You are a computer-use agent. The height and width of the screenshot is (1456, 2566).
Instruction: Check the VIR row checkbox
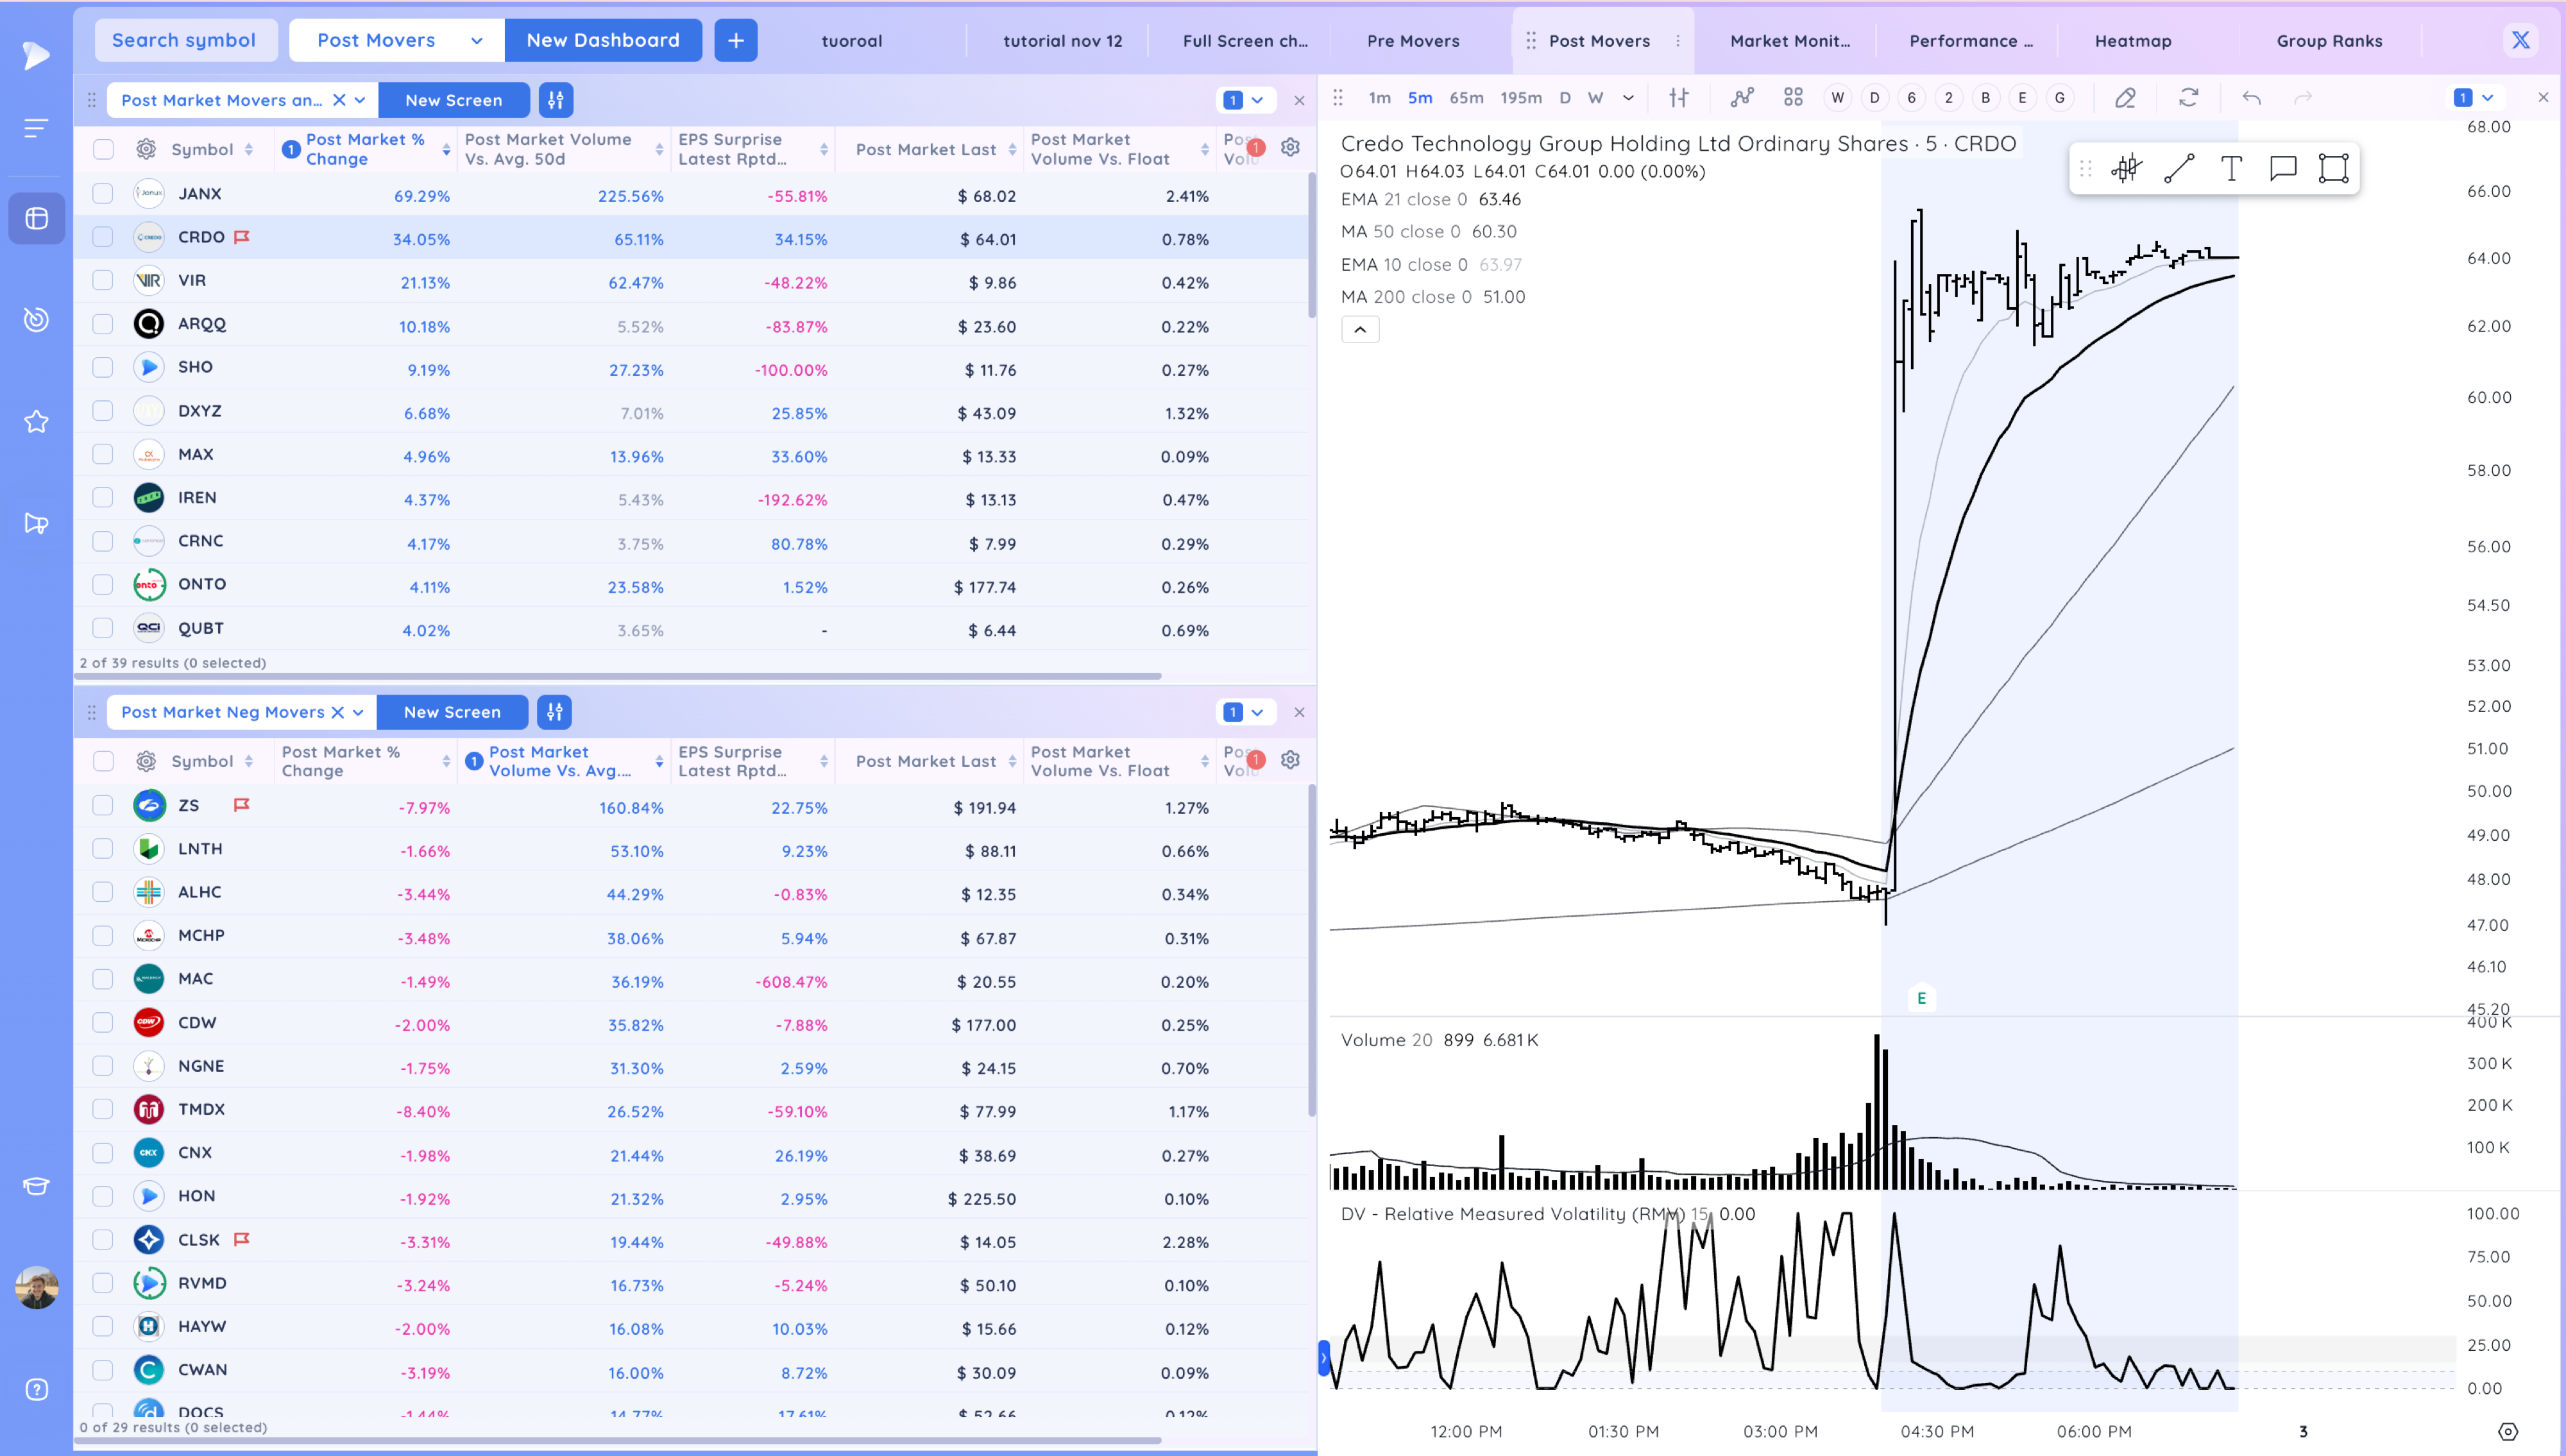tap(103, 281)
